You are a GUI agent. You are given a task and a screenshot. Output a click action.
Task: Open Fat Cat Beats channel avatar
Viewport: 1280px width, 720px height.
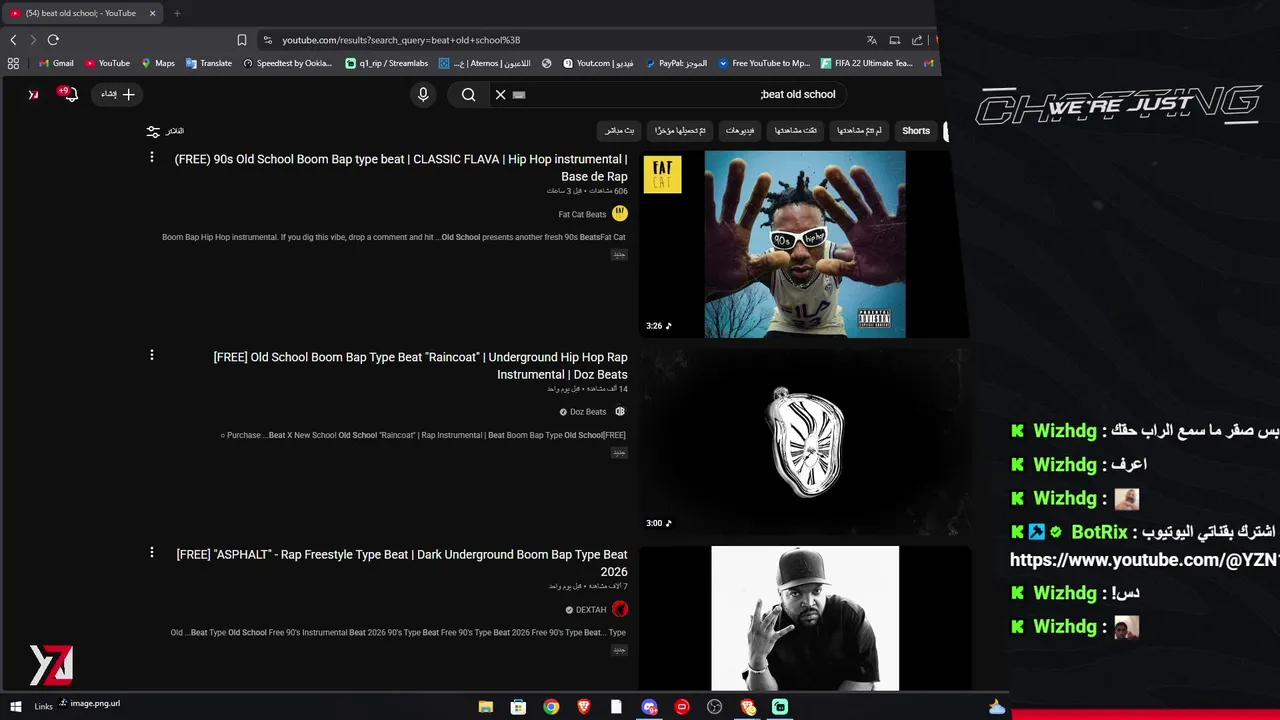(x=620, y=213)
